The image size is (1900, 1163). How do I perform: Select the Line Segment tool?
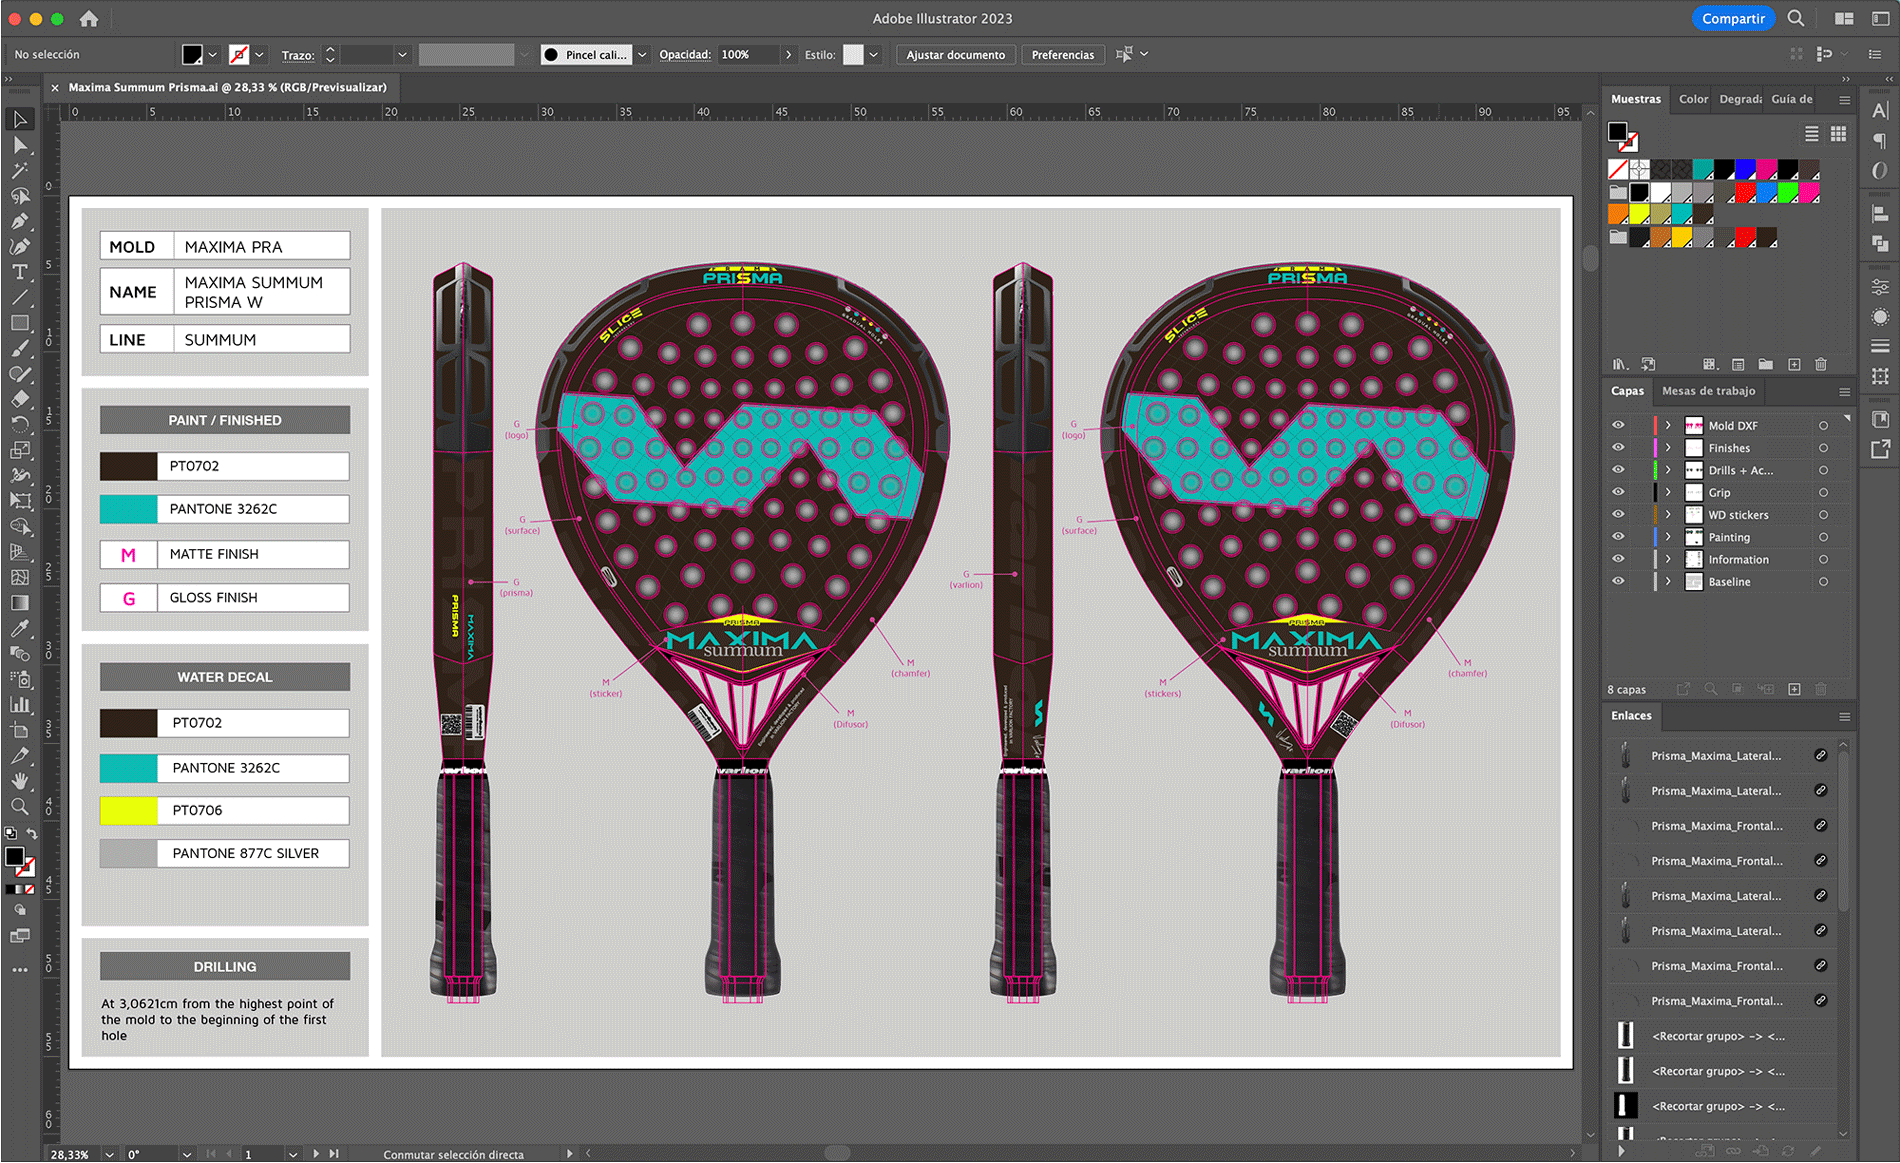click(20, 297)
